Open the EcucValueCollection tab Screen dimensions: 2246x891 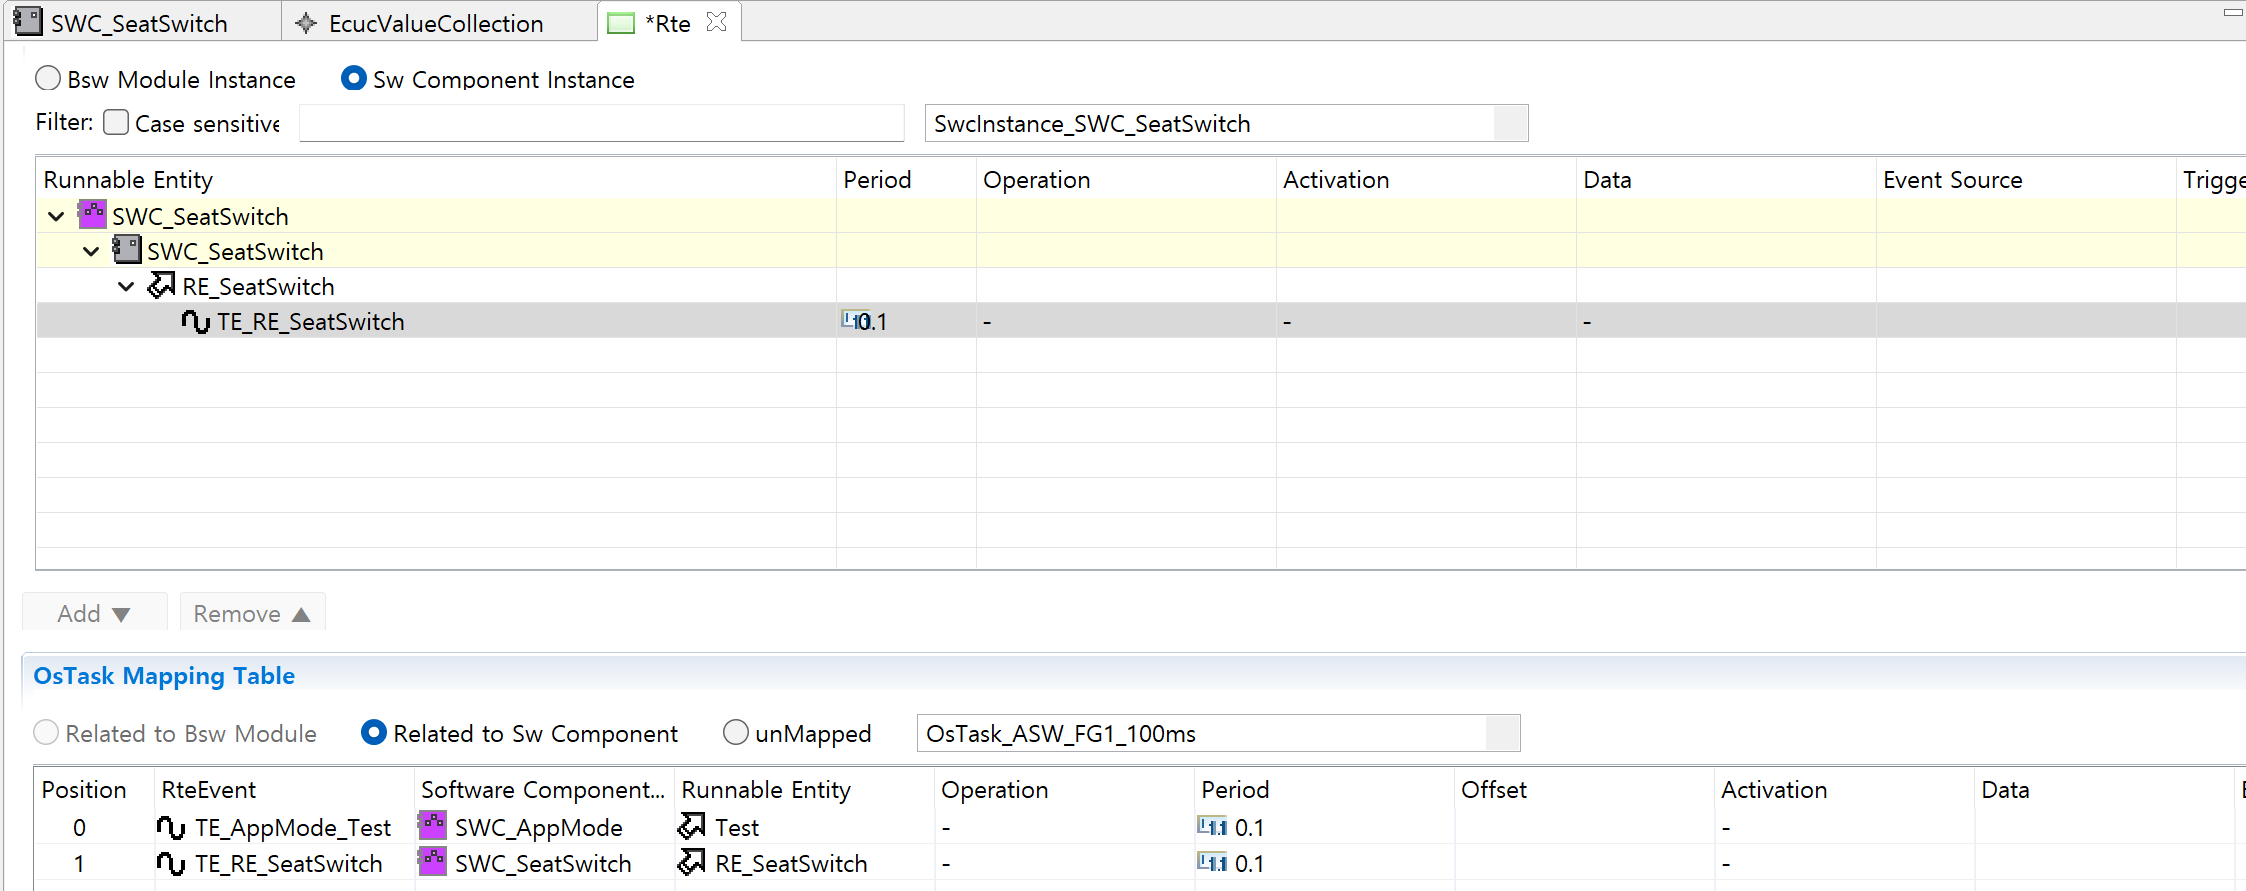coord(436,23)
